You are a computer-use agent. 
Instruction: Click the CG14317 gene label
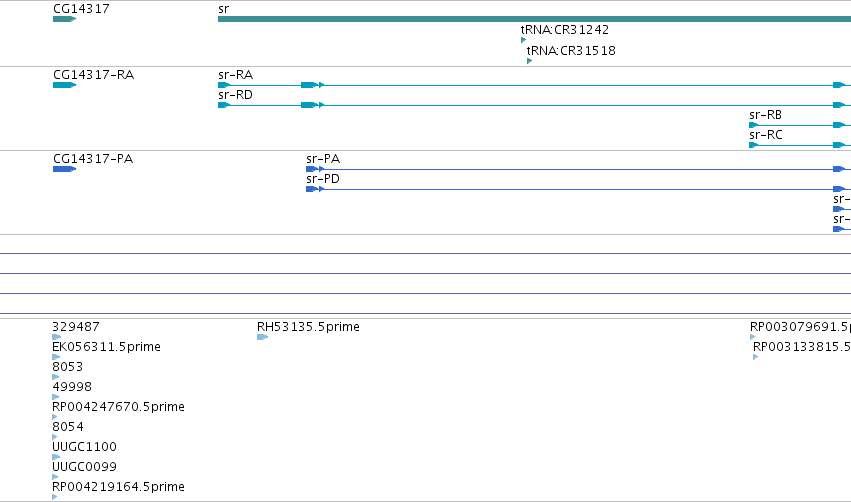tap(81, 9)
